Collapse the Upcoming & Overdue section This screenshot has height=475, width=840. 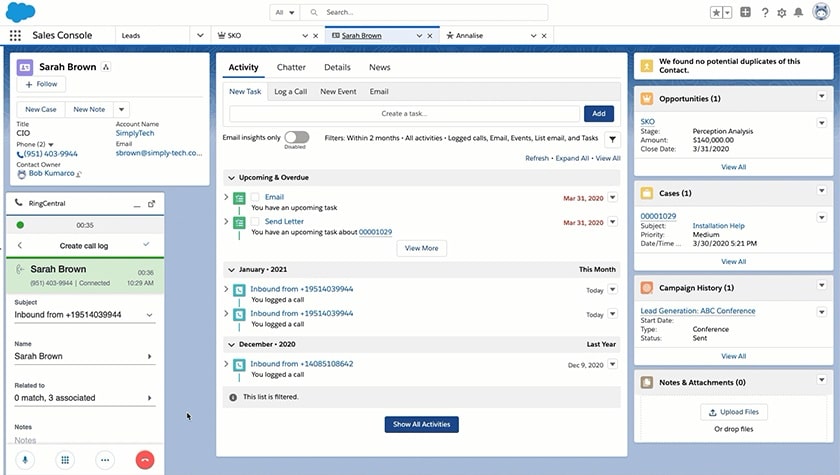[x=231, y=178]
